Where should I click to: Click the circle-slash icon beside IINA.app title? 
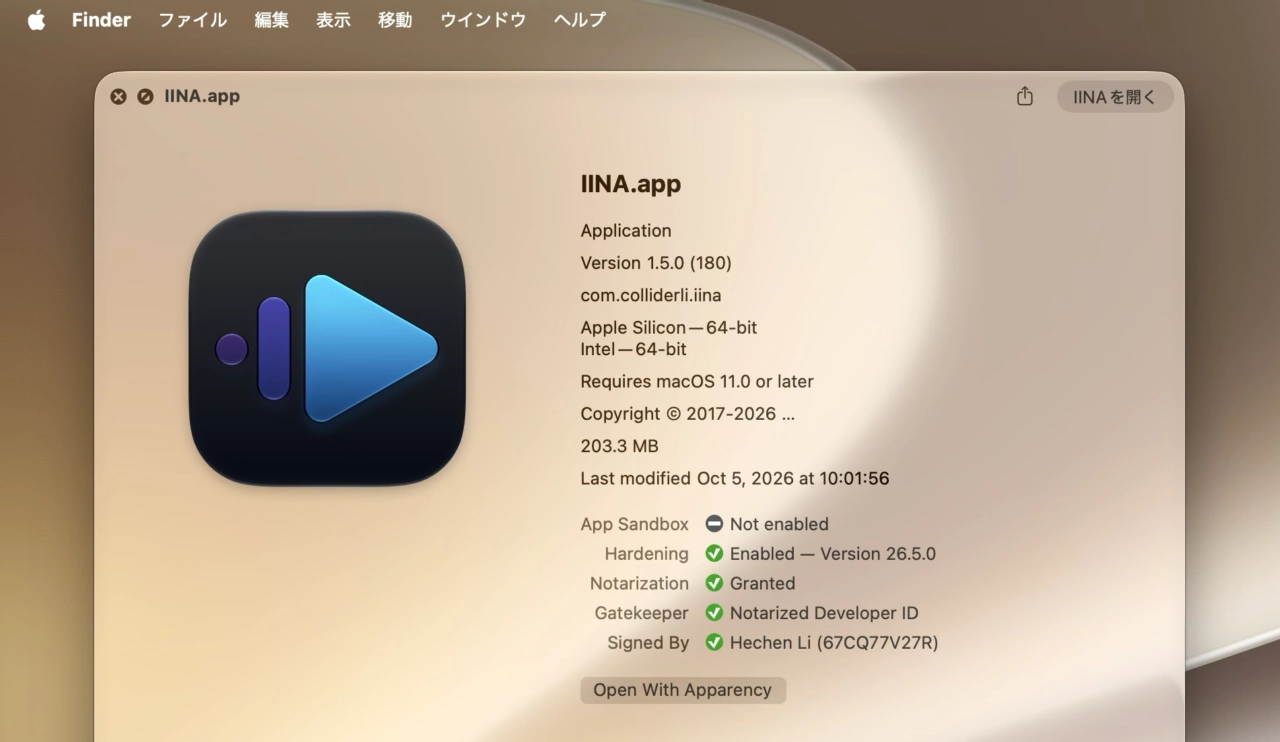pyautogui.click(x=145, y=97)
